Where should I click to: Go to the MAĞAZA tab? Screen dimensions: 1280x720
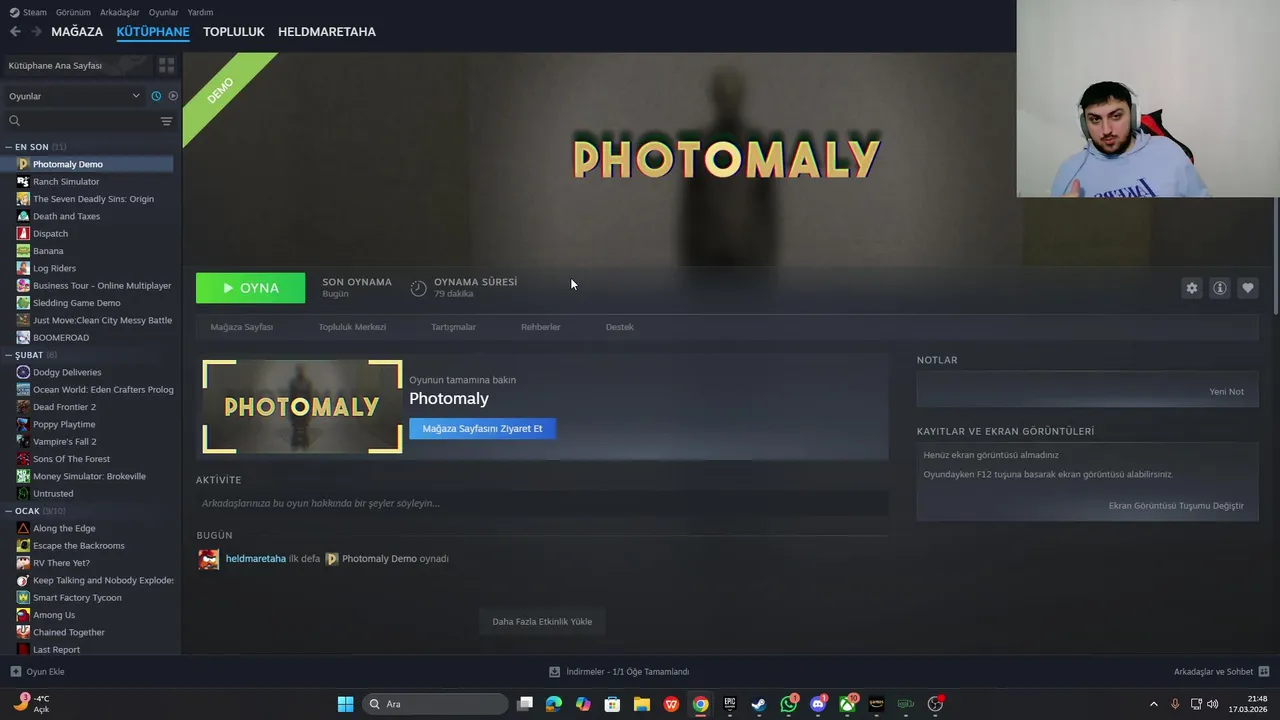[x=77, y=32]
